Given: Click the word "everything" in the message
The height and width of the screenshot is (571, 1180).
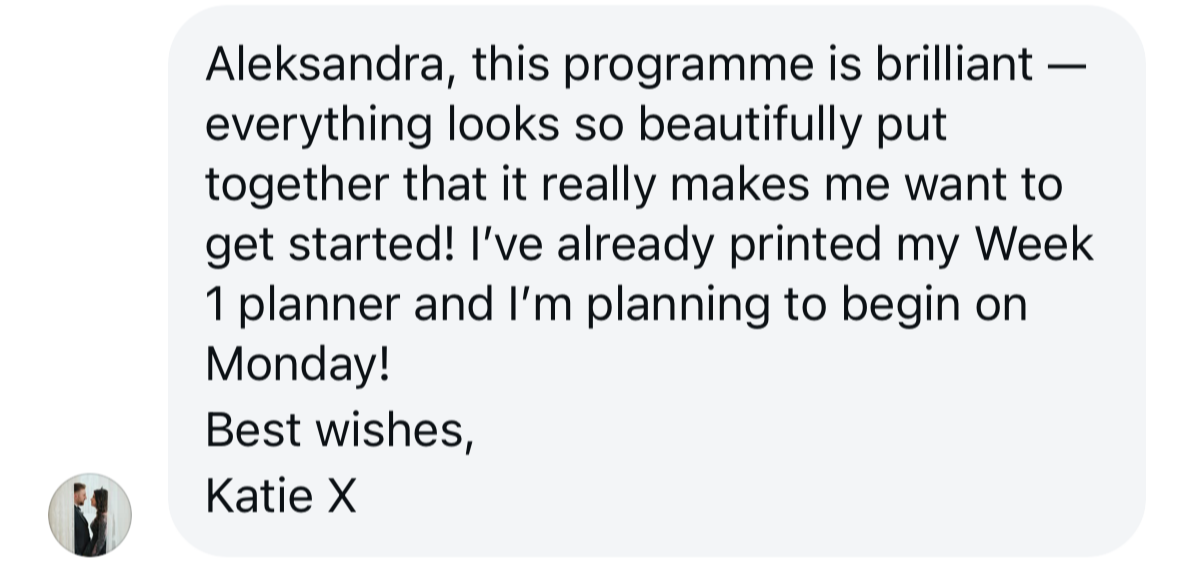Looking at the screenshot, I should click(x=319, y=127).
